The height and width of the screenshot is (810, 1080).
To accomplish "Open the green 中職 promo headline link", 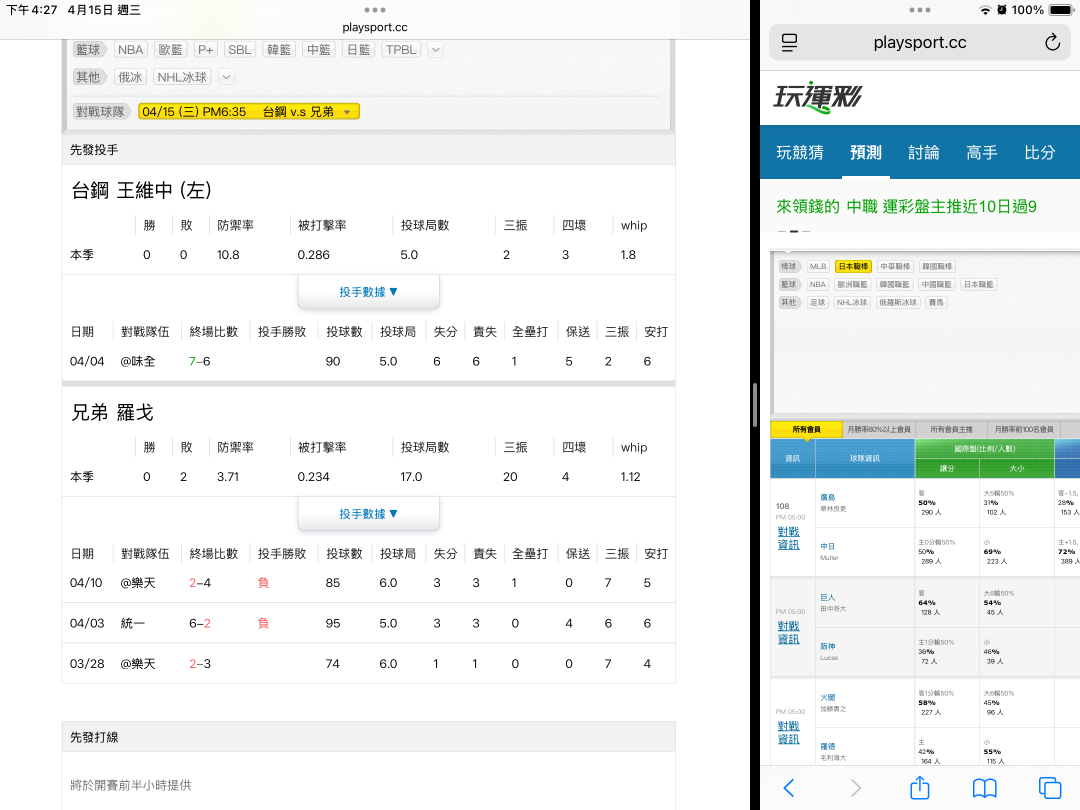I will 906,206.
